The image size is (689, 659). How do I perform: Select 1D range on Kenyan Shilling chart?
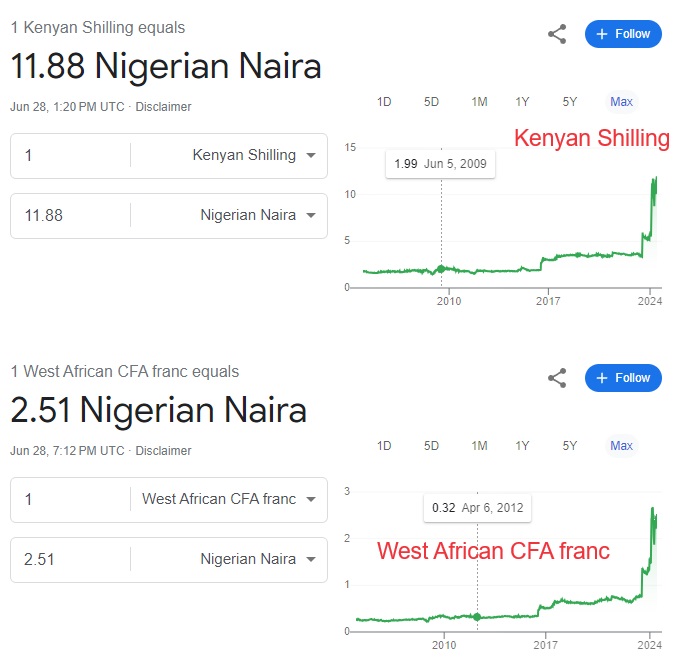tap(384, 102)
